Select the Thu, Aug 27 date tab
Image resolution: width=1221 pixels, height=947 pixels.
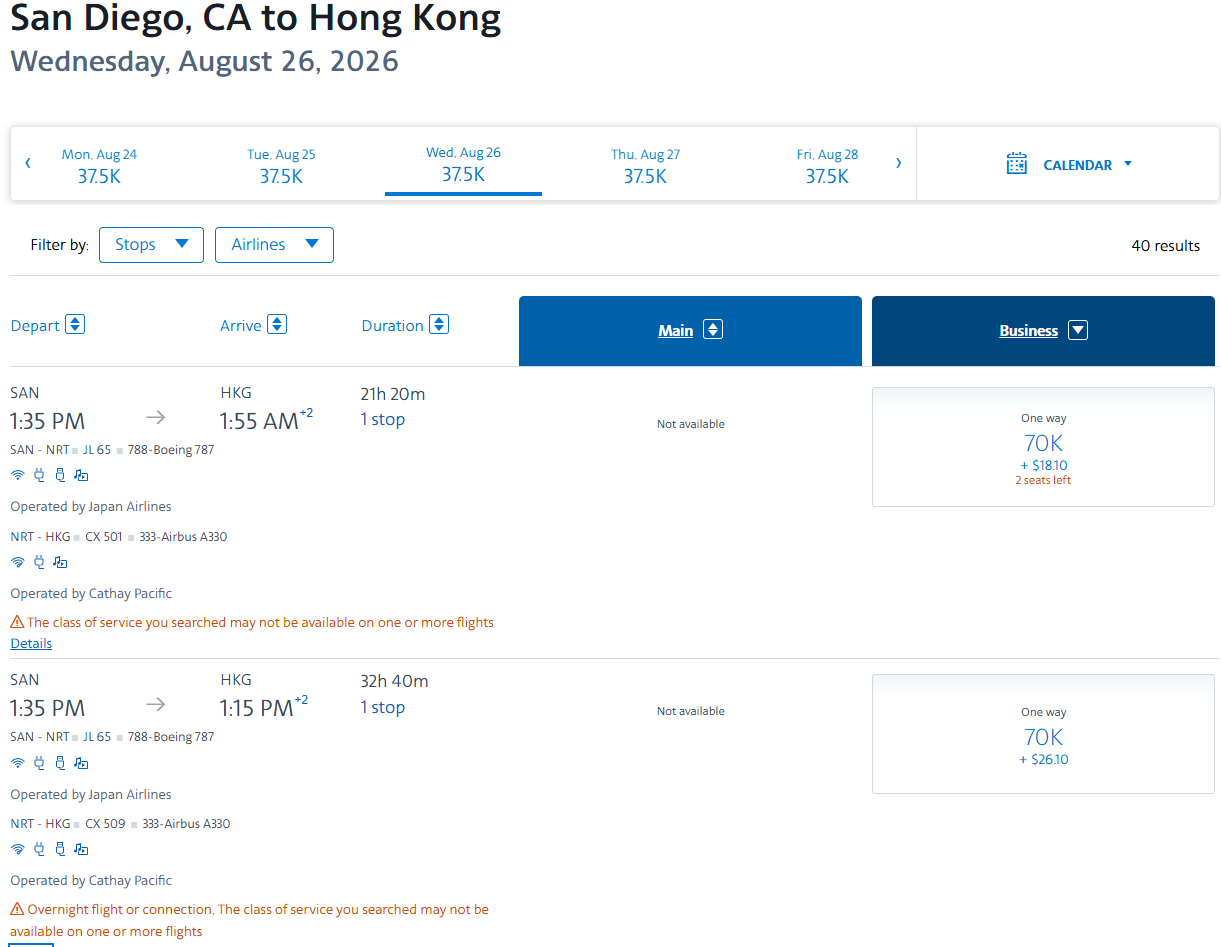click(x=645, y=165)
